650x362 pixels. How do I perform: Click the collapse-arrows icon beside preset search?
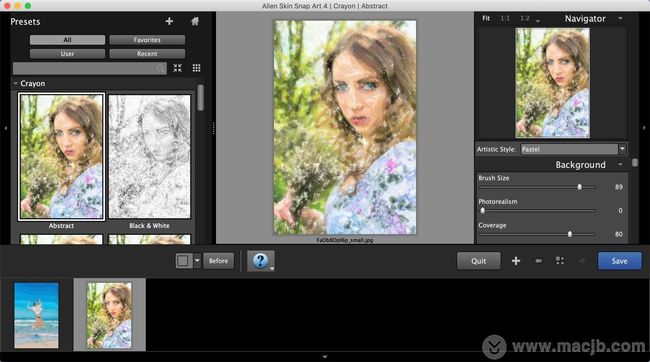pyautogui.click(x=177, y=68)
